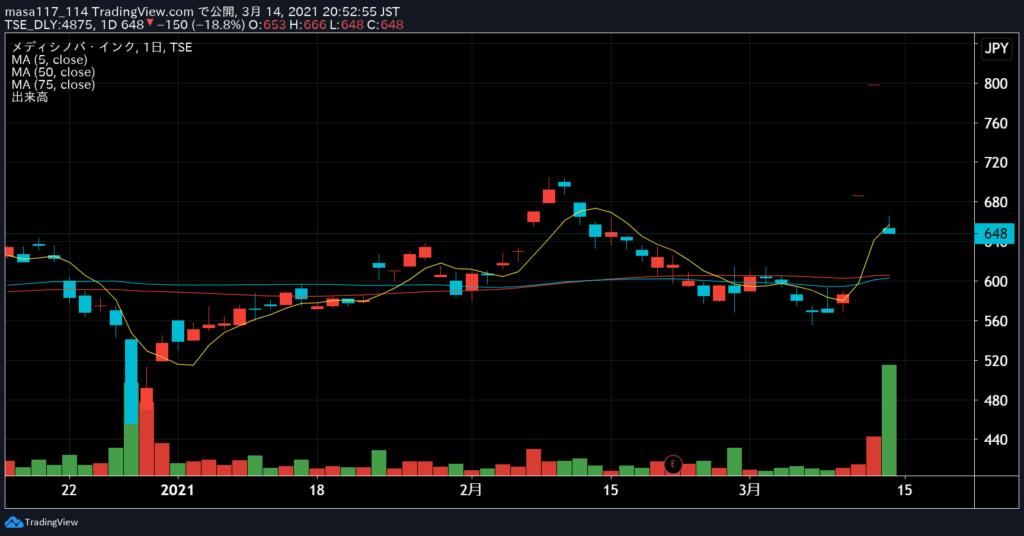Click the 720 price axis label

click(x=995, y=163)
